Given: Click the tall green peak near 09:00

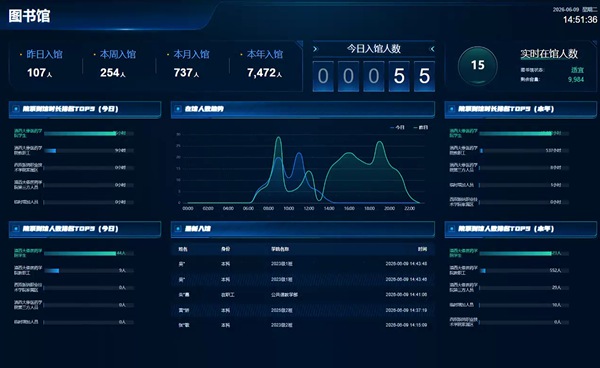Looking at the screenshot, I should pos(279,138).
